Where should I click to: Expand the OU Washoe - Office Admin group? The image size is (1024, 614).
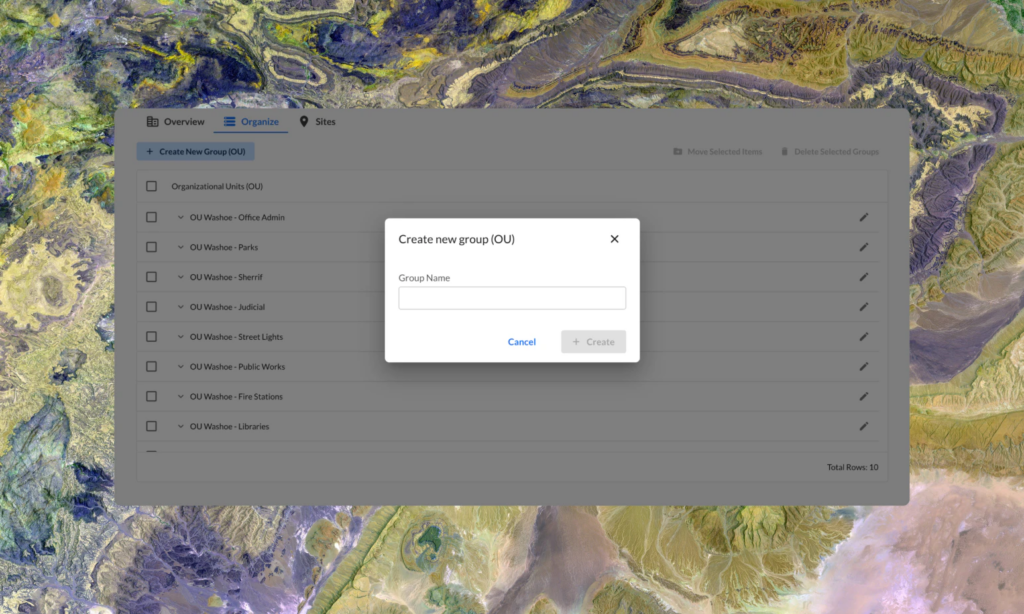coord(180,217)
